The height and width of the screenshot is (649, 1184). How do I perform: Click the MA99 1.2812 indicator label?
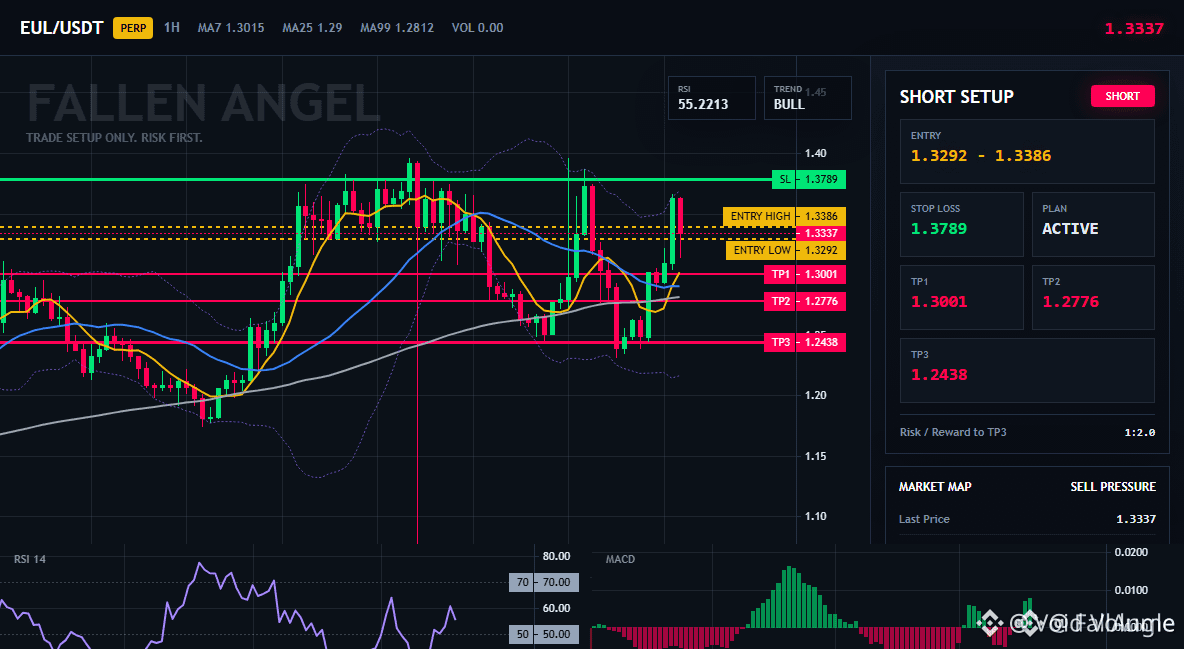(x=396, y=28)
